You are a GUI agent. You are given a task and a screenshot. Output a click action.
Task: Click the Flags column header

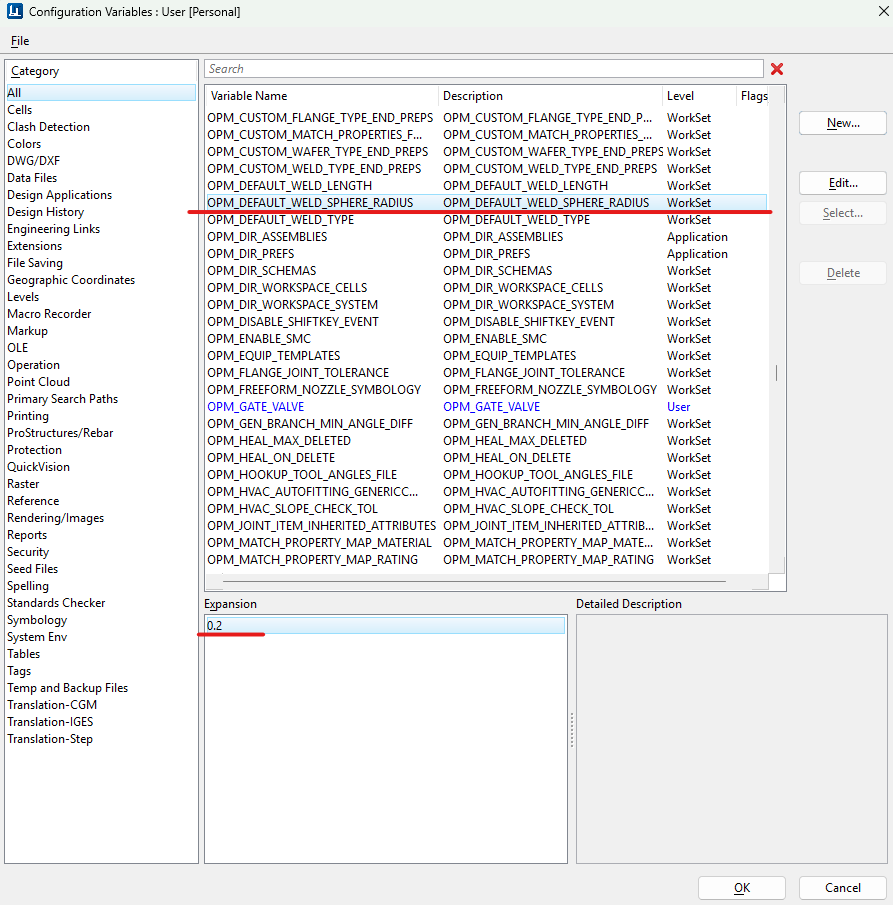(754, 96)
